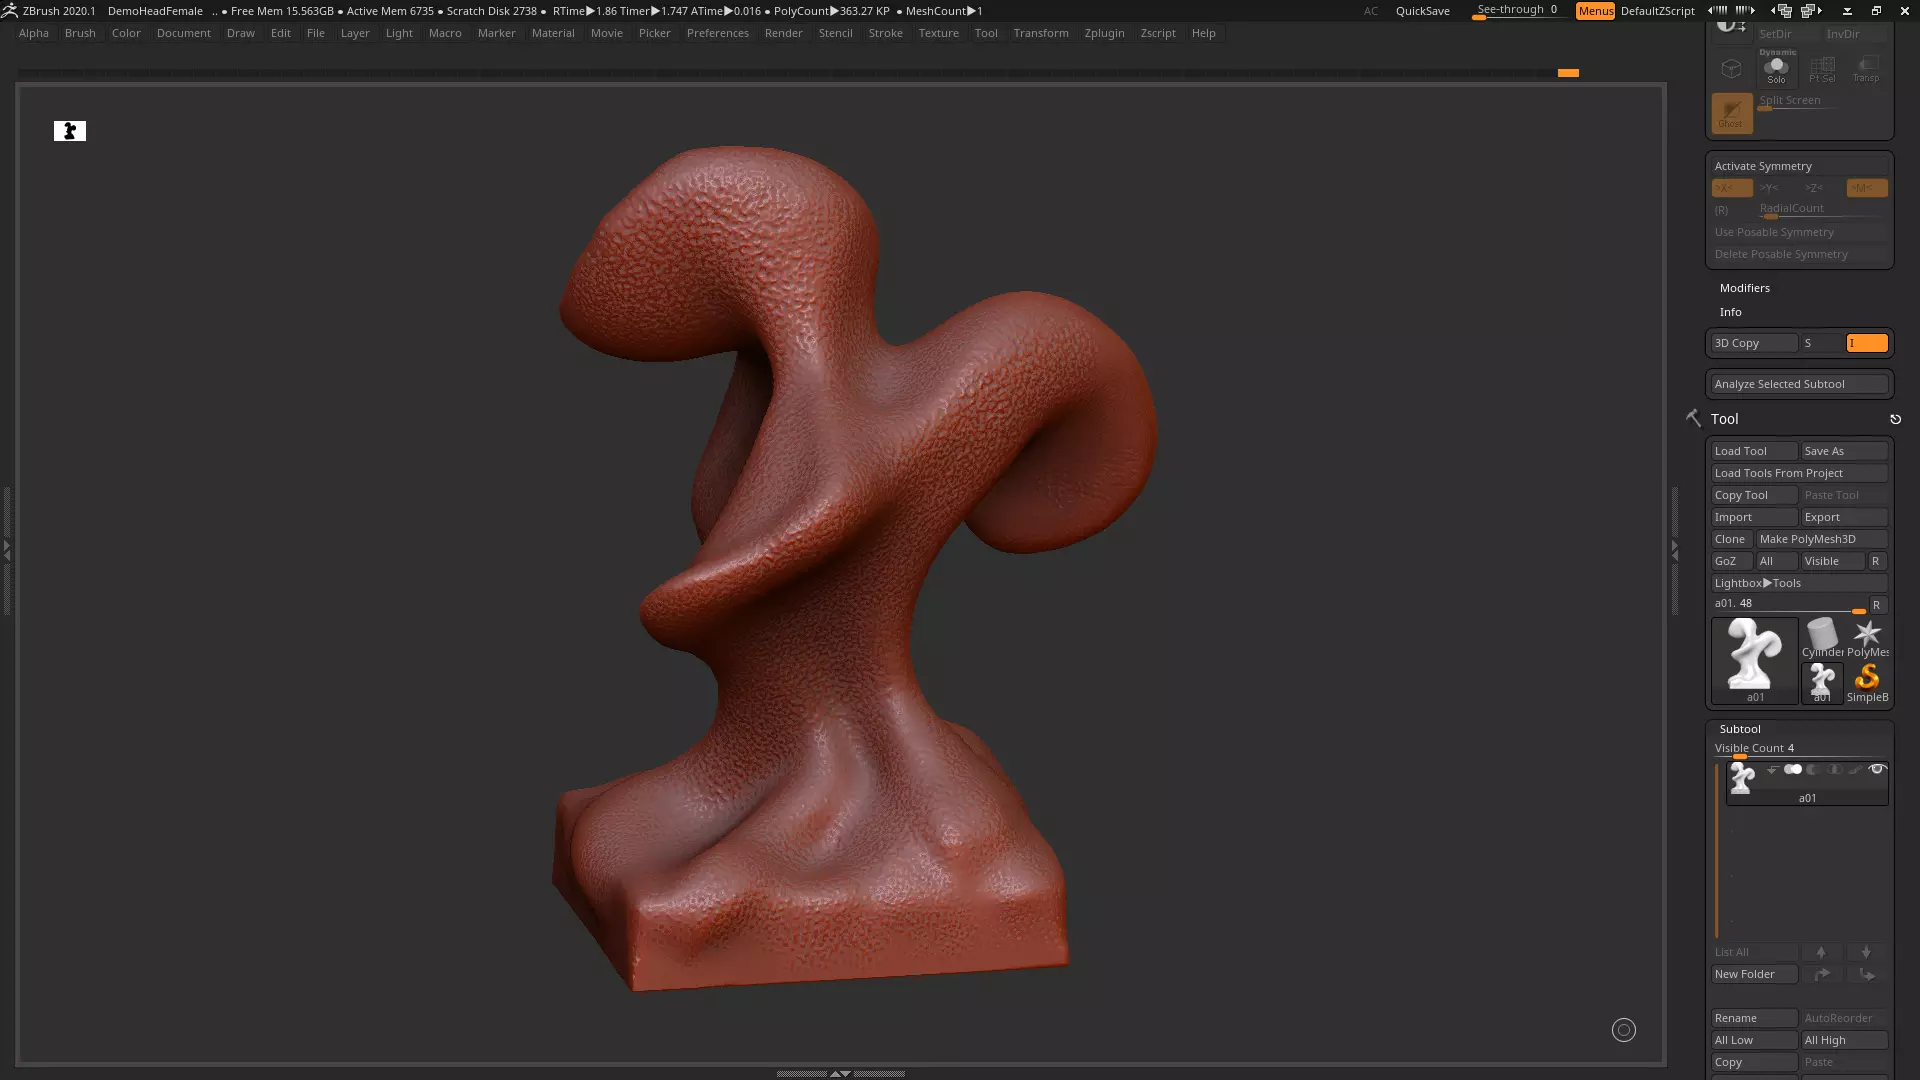The height and width of the screenshot is (1080, 1920).
Task: Open the Transform menu
Action: 1040,33
